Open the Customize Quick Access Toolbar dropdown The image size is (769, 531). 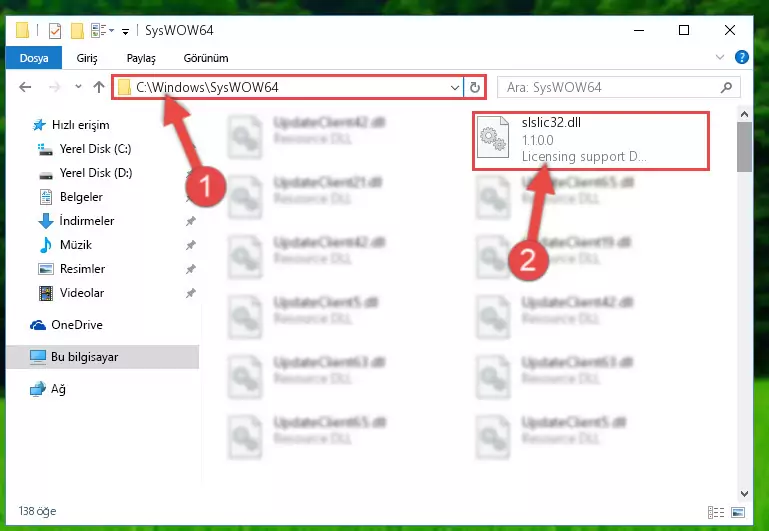(126, 32)
